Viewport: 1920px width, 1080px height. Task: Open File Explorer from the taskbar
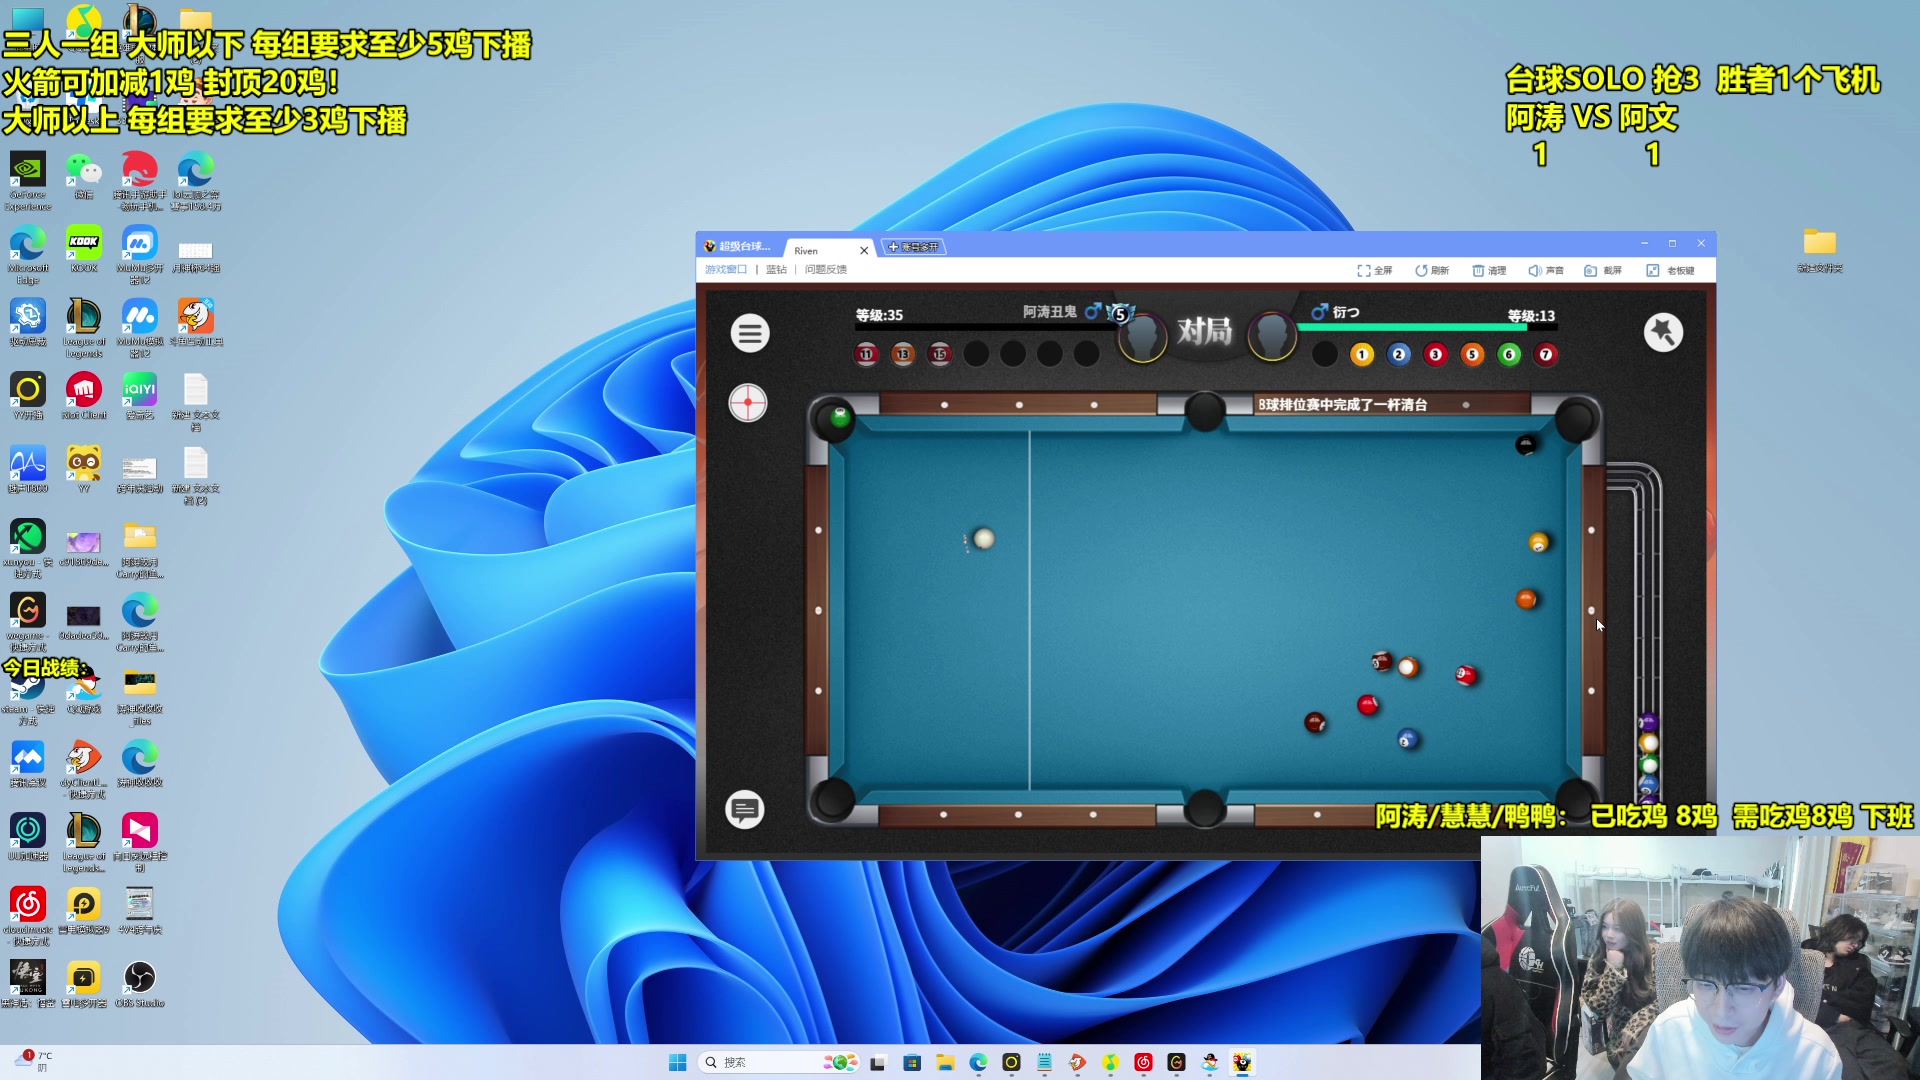pos(945,1062)
